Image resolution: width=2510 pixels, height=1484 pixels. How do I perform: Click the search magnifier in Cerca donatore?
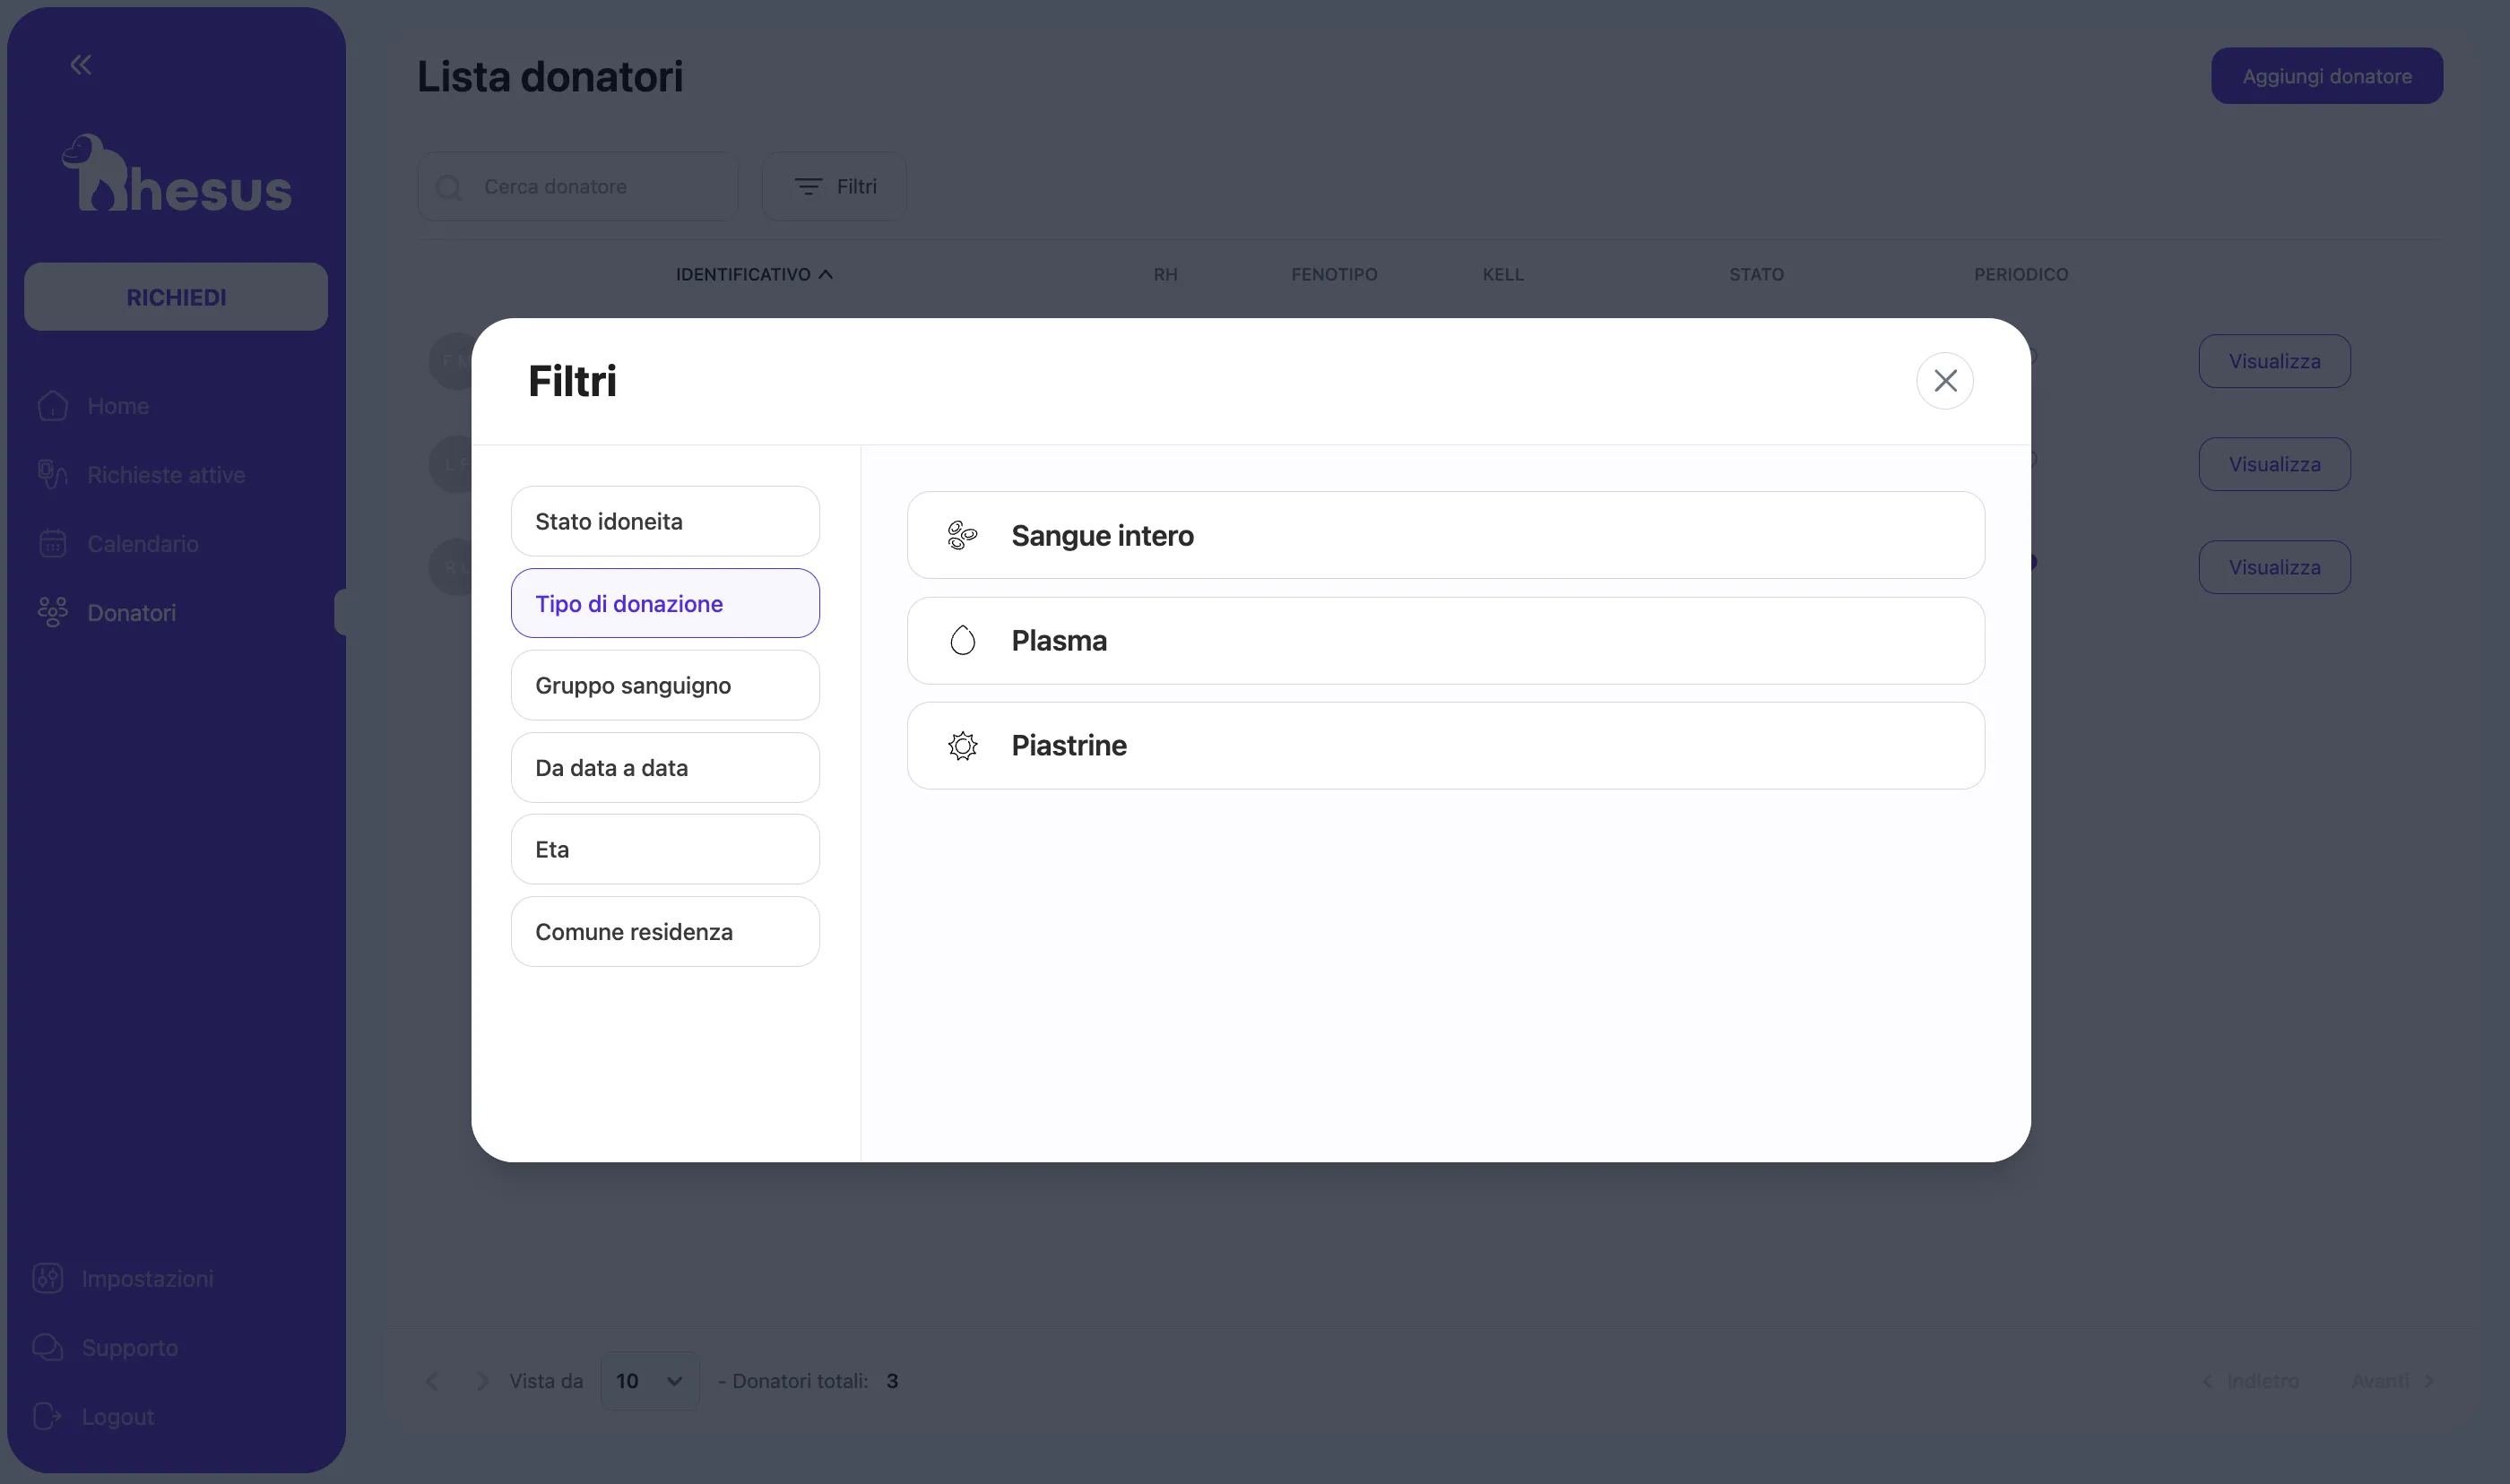point(449,186)
